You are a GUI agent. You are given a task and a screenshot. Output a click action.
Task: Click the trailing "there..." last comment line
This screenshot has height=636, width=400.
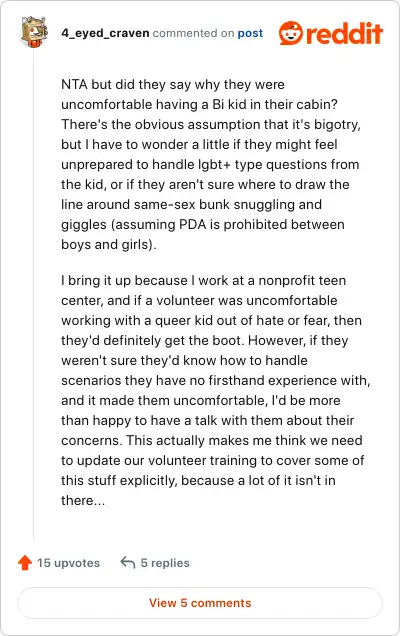click(83, 500)
